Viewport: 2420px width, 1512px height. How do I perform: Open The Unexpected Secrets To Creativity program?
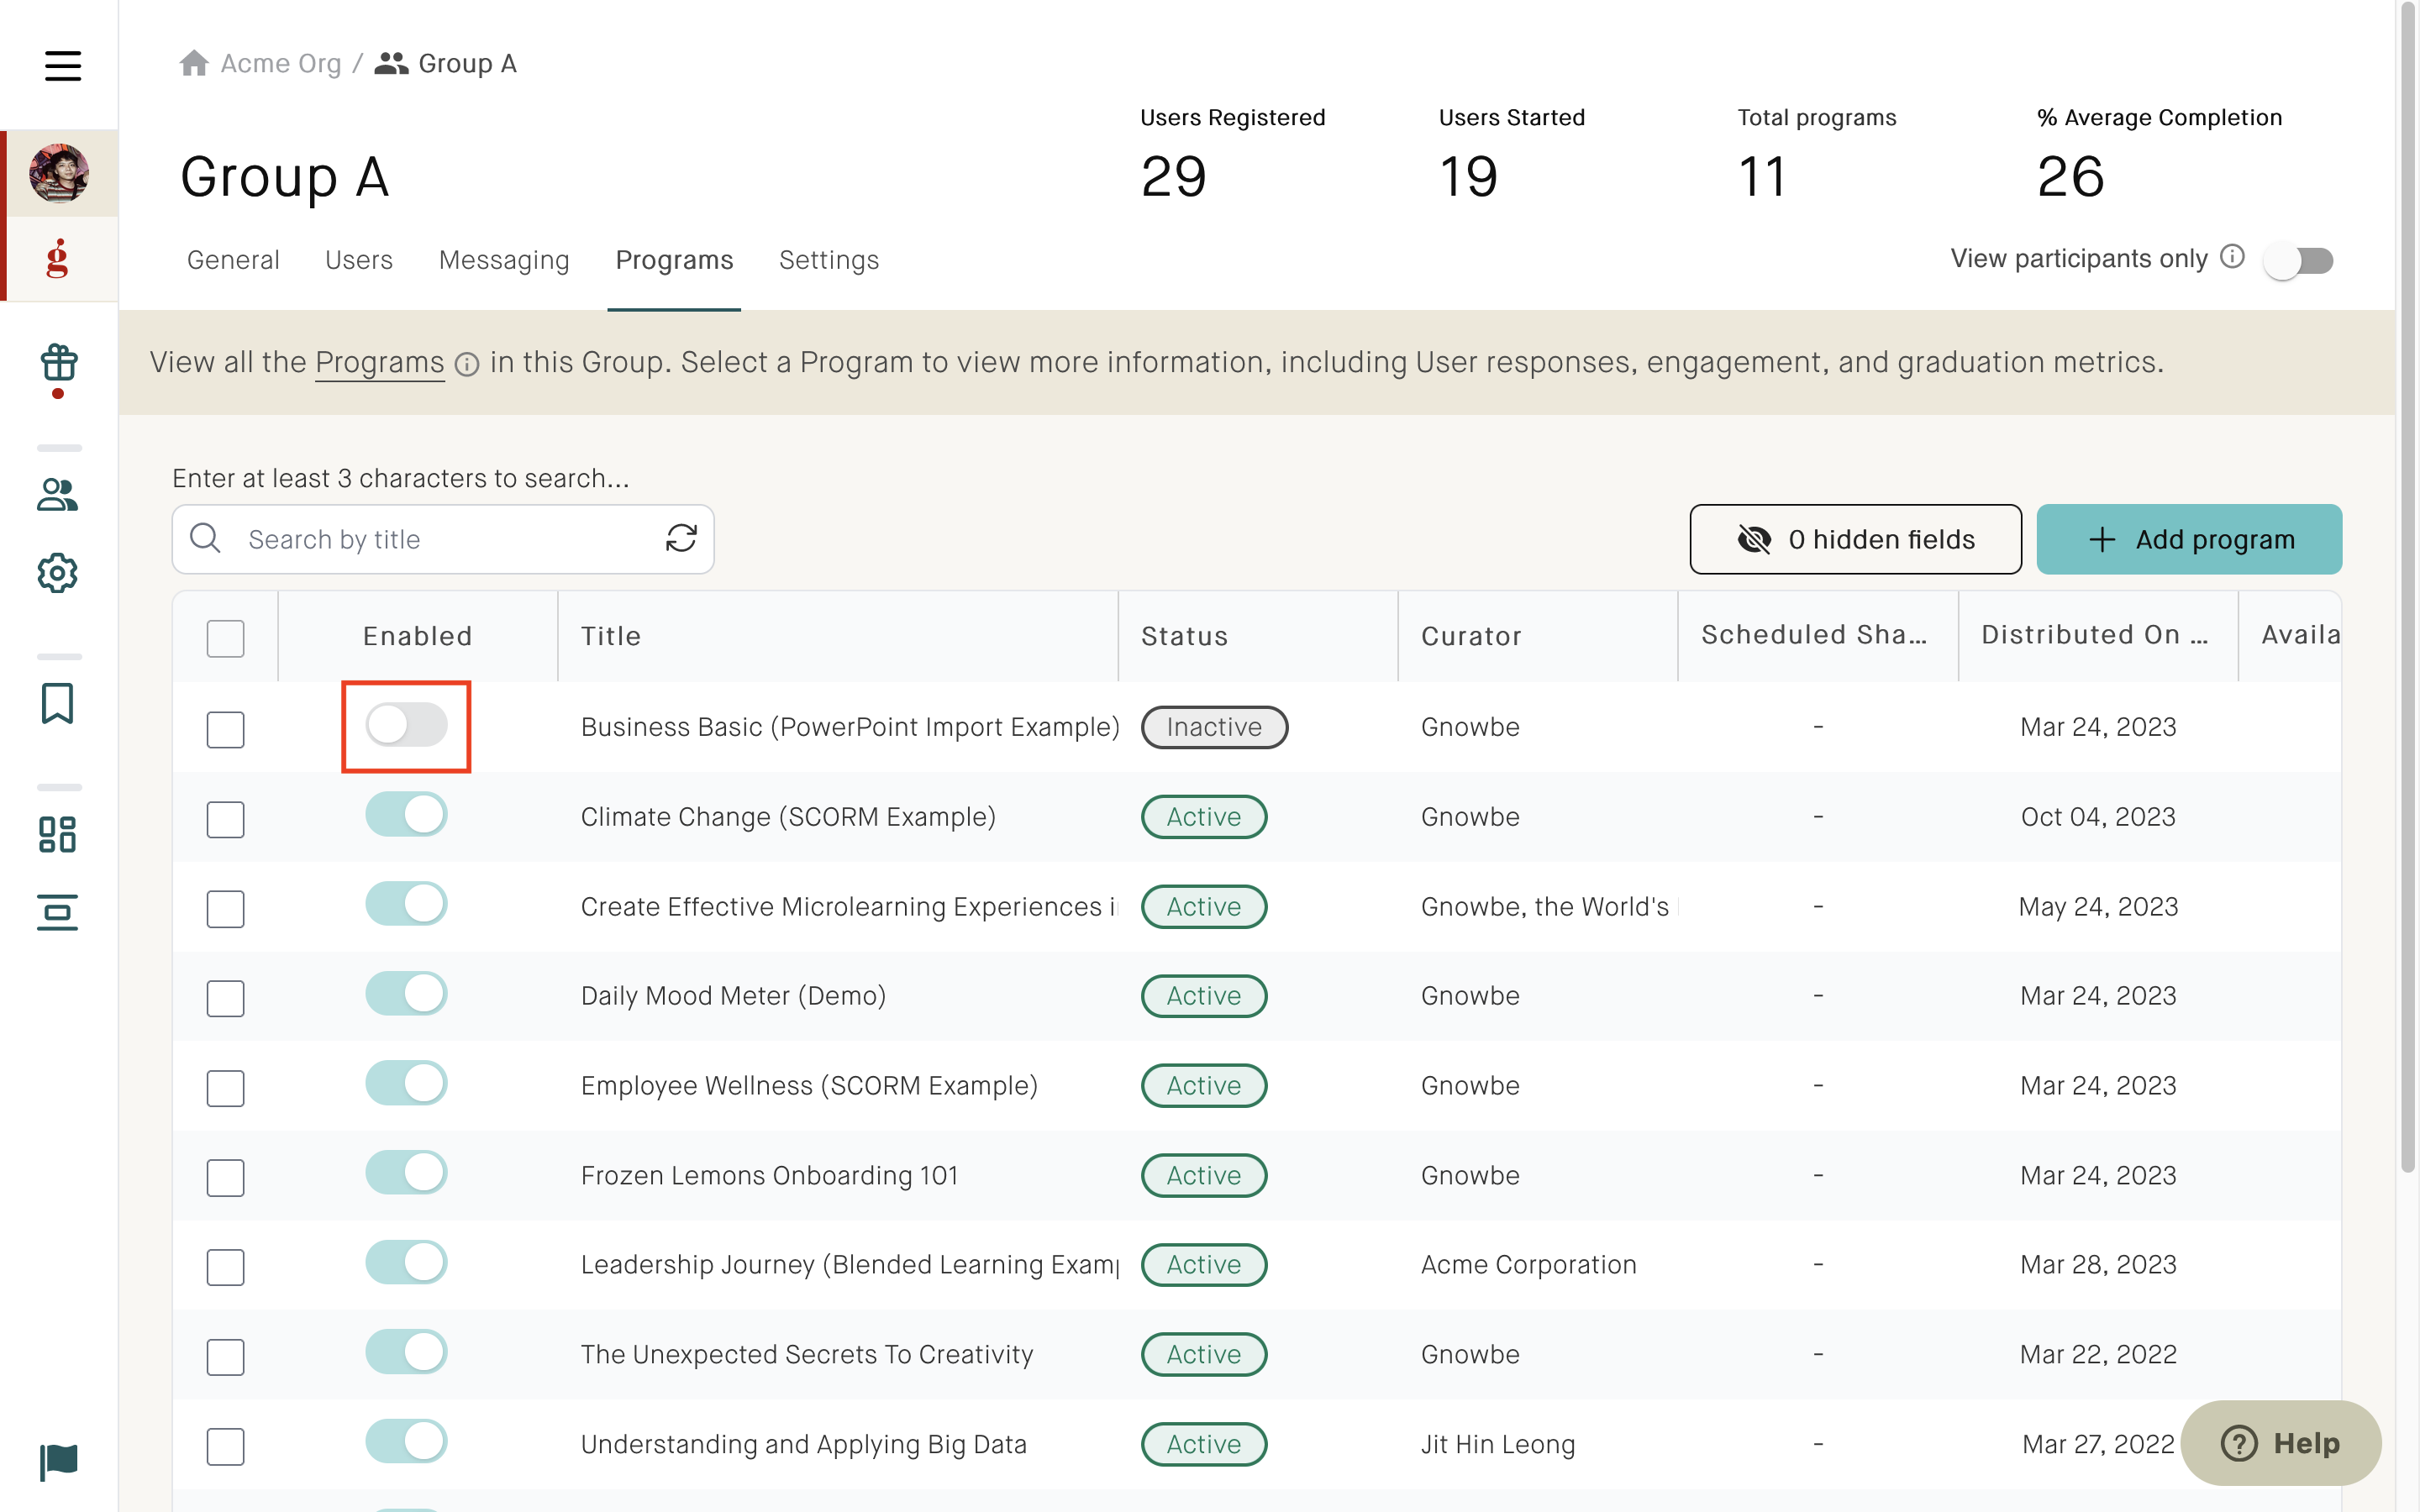[807, 1354]
